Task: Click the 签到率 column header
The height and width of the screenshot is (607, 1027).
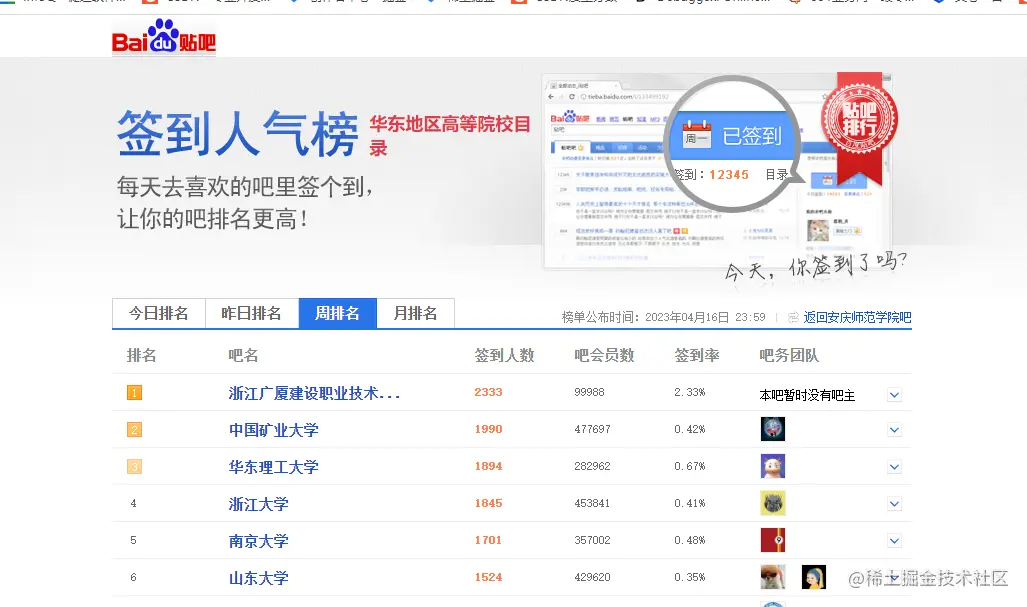Action: tap(697, 356)
